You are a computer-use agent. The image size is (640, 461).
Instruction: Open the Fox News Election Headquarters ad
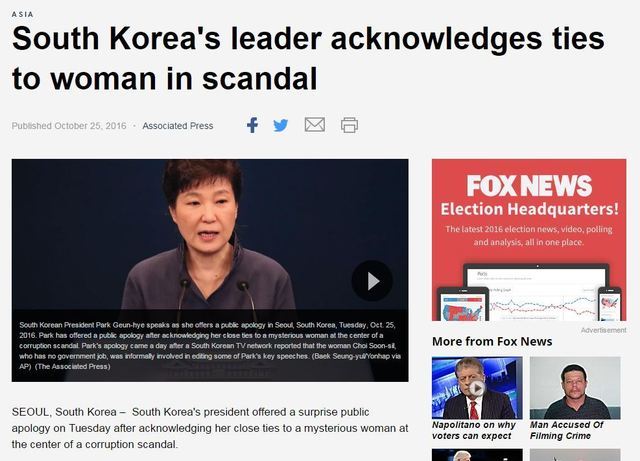(529, 240)
